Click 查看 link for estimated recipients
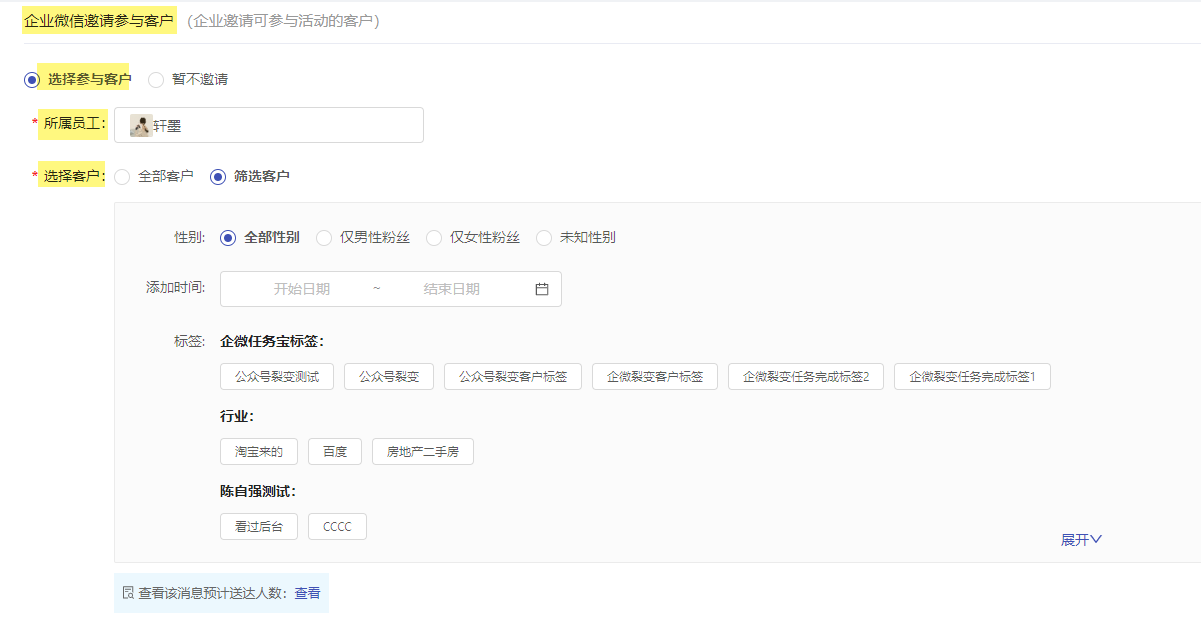This screenshot has width=1201, height=642. pyautogui.click(x=307, y=593)
